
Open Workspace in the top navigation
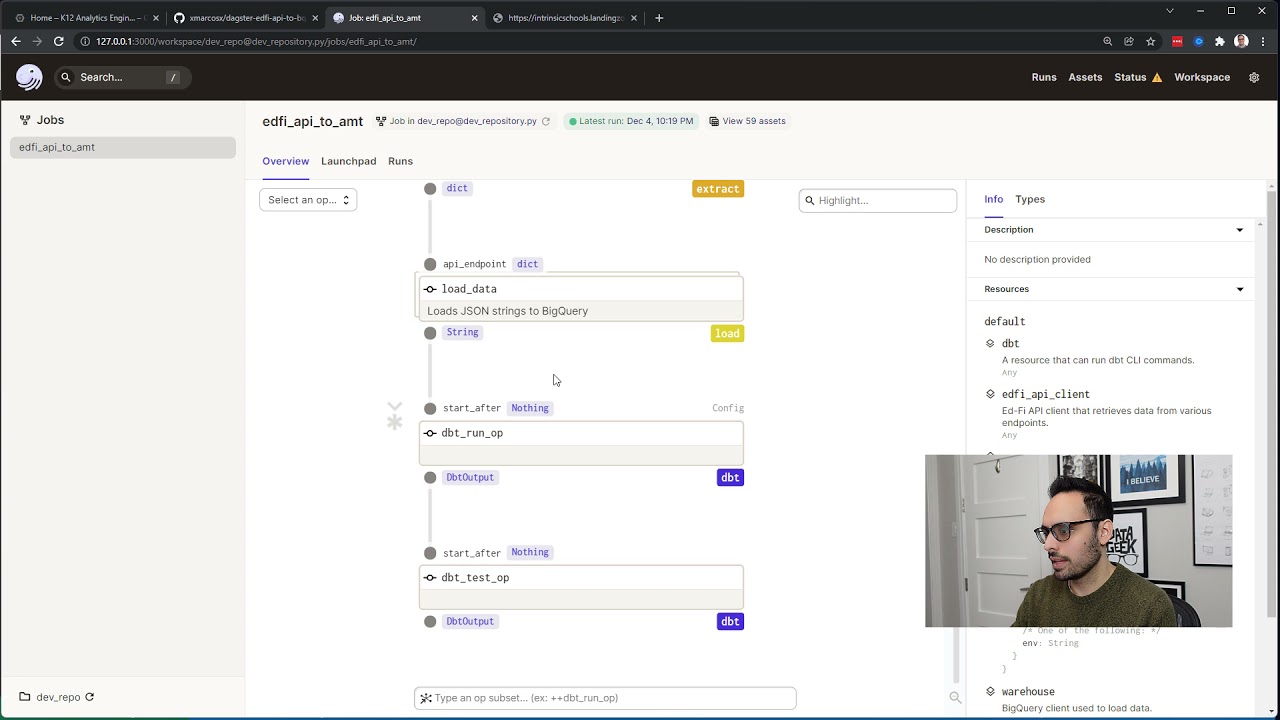(x=1202, y=77)
